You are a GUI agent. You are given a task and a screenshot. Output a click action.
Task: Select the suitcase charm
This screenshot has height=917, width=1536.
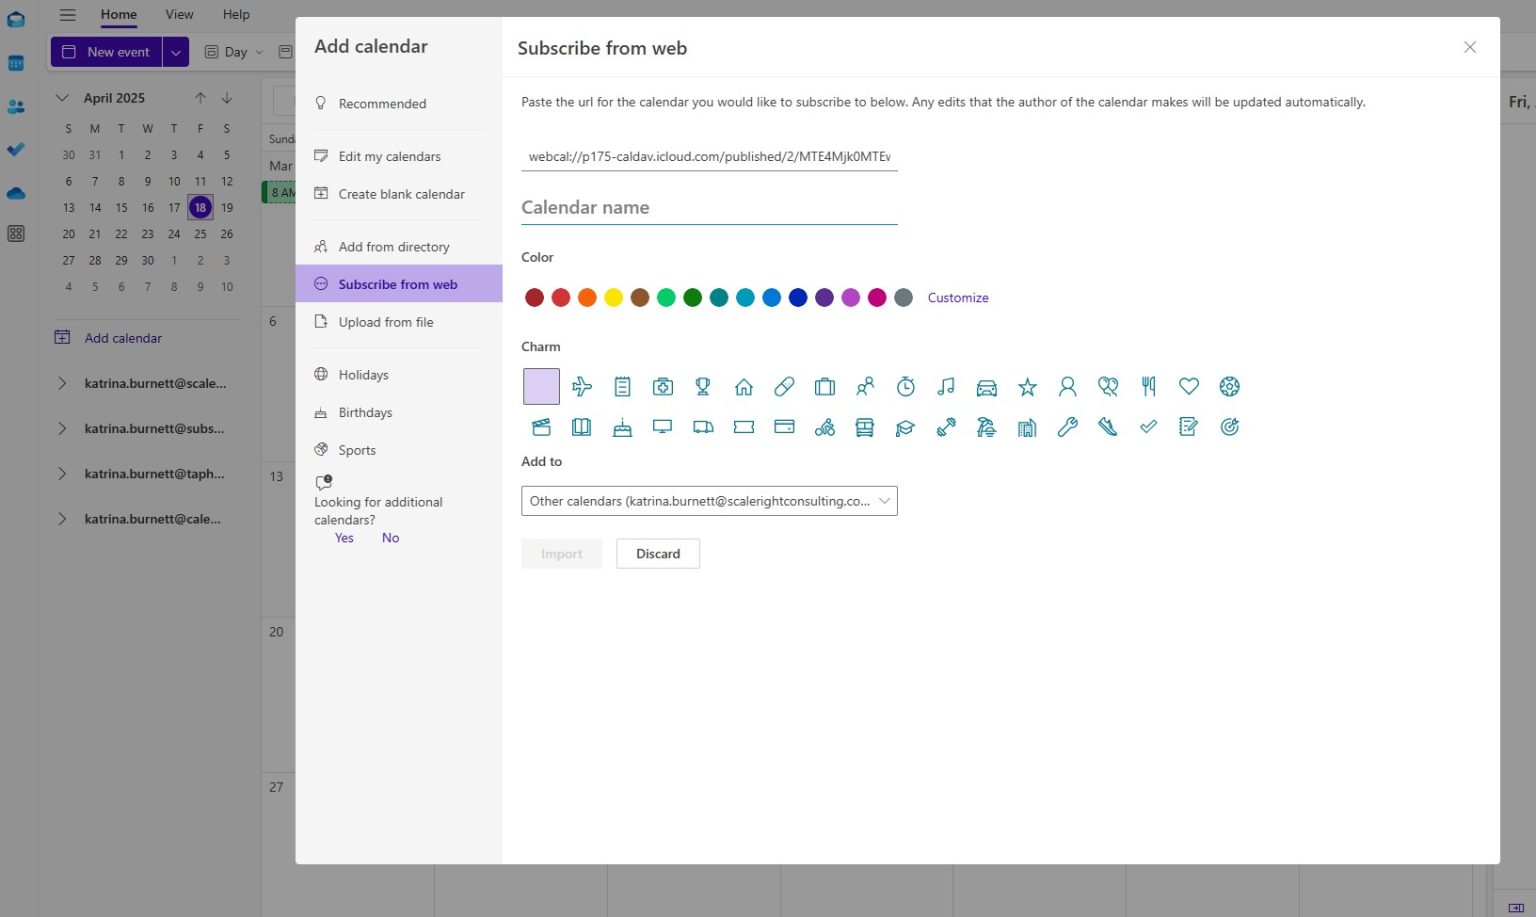824,386
